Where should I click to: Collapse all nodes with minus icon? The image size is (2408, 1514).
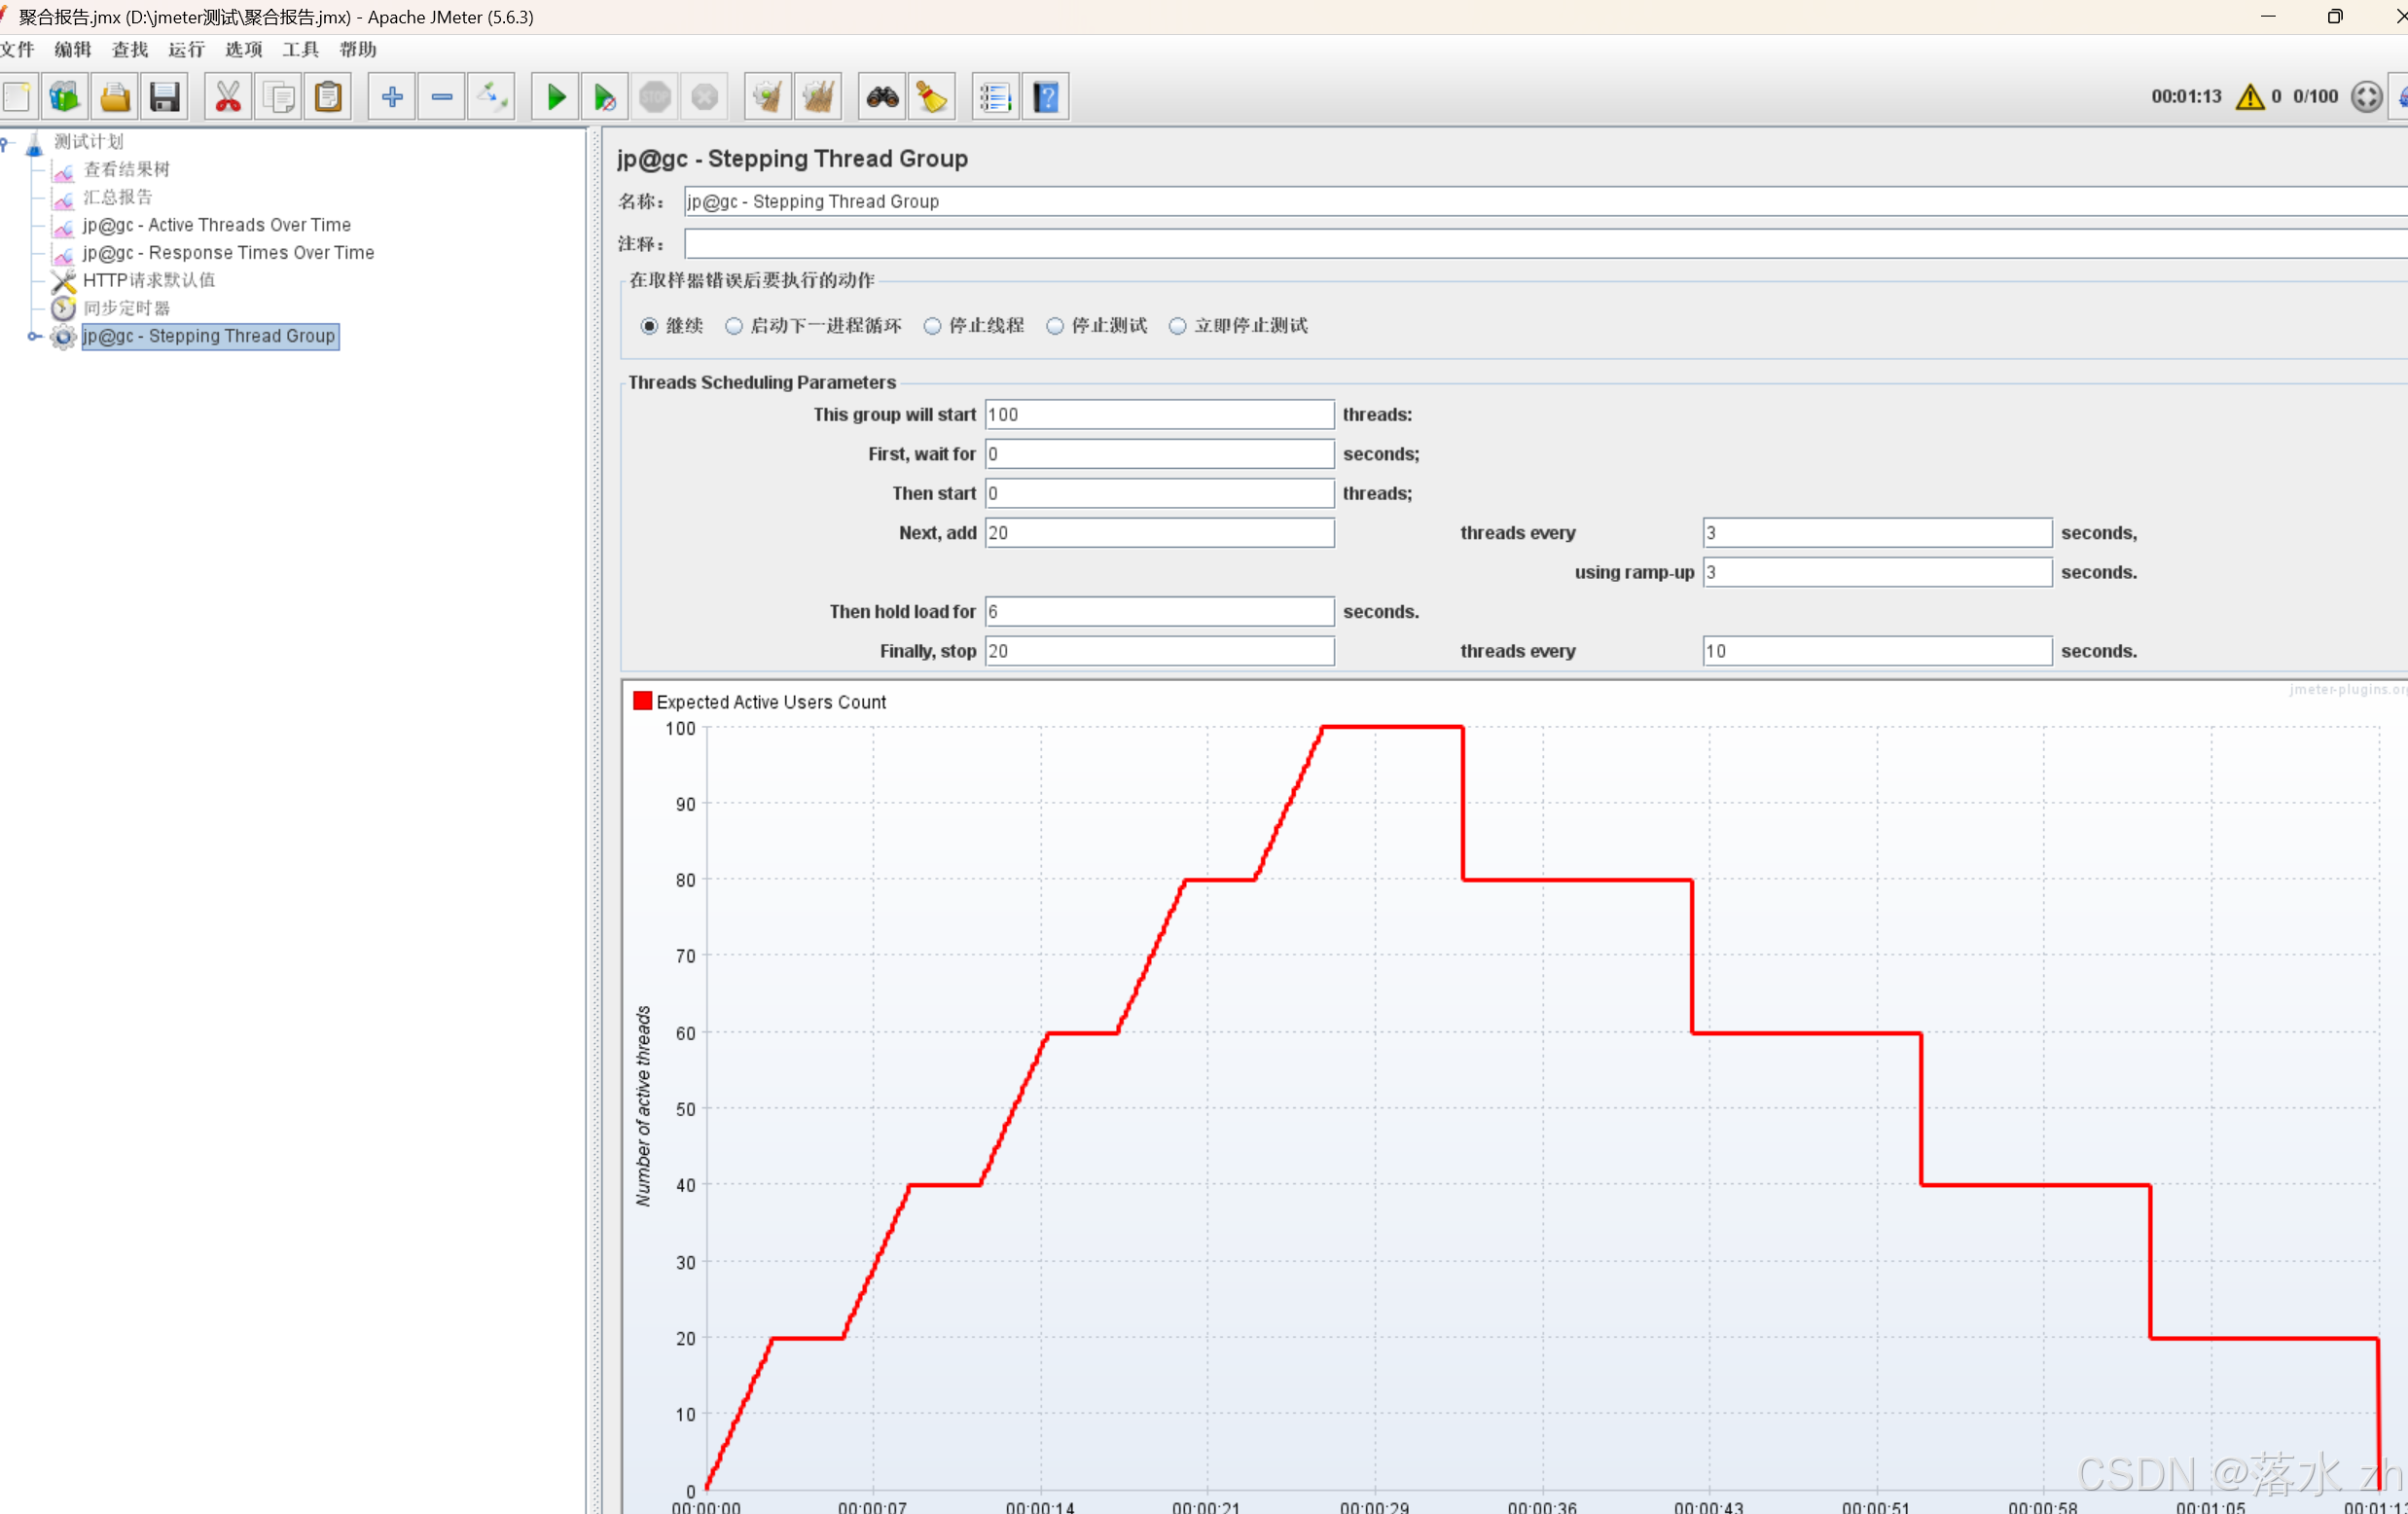442,97
